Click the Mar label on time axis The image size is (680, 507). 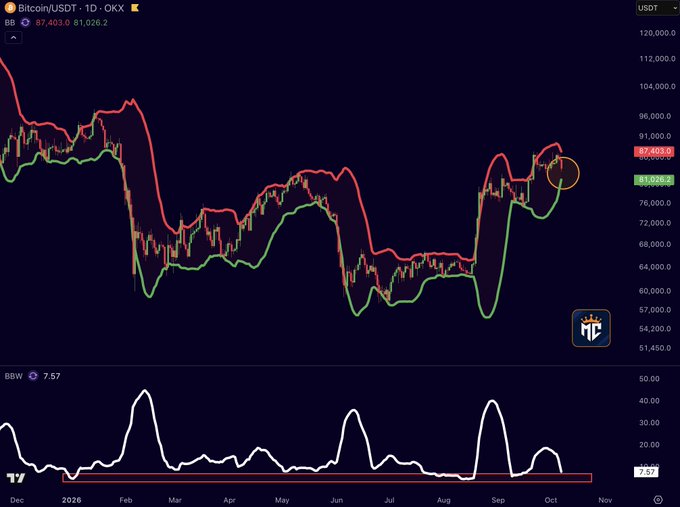pos(175,500)
